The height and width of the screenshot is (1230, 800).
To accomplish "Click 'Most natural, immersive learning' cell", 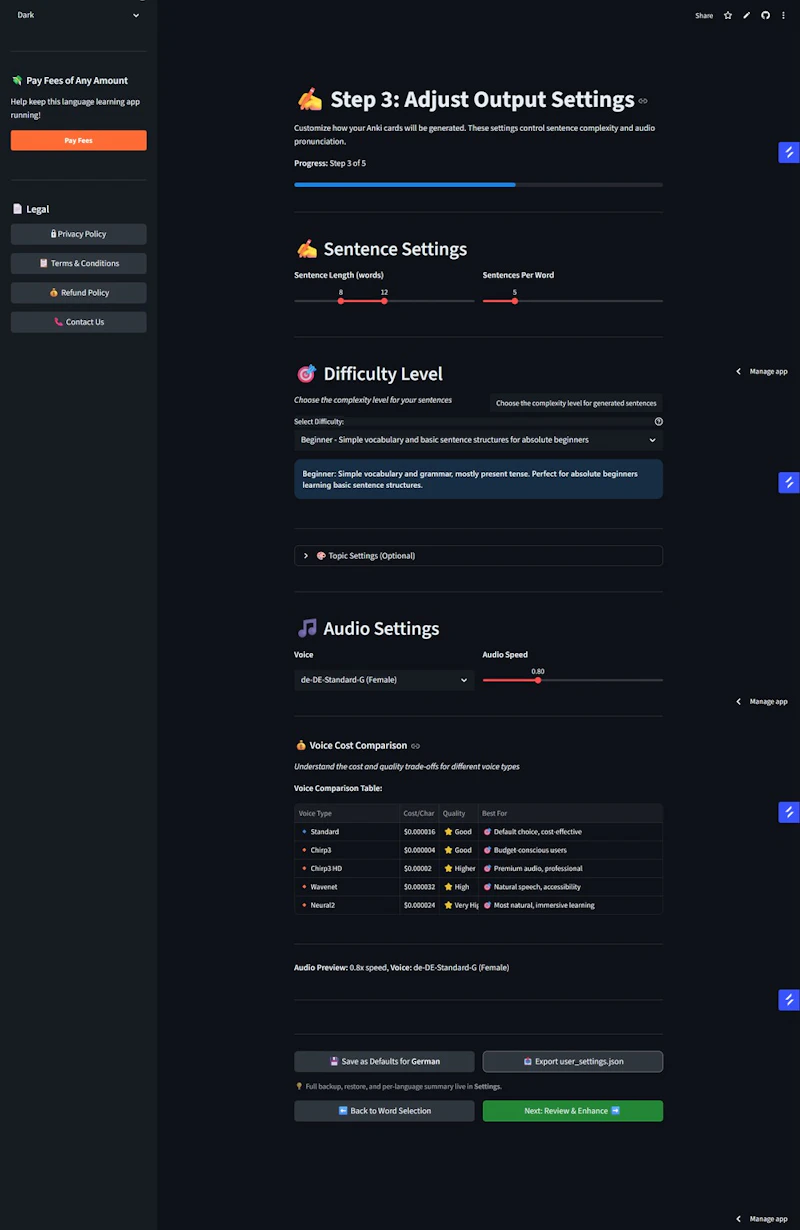I will point(569,905).
